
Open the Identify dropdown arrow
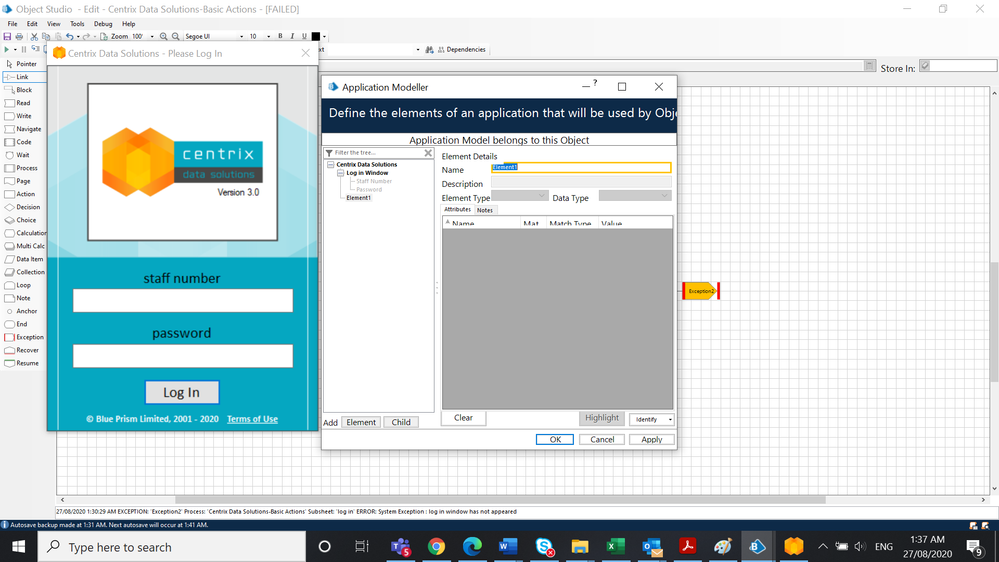670,420
